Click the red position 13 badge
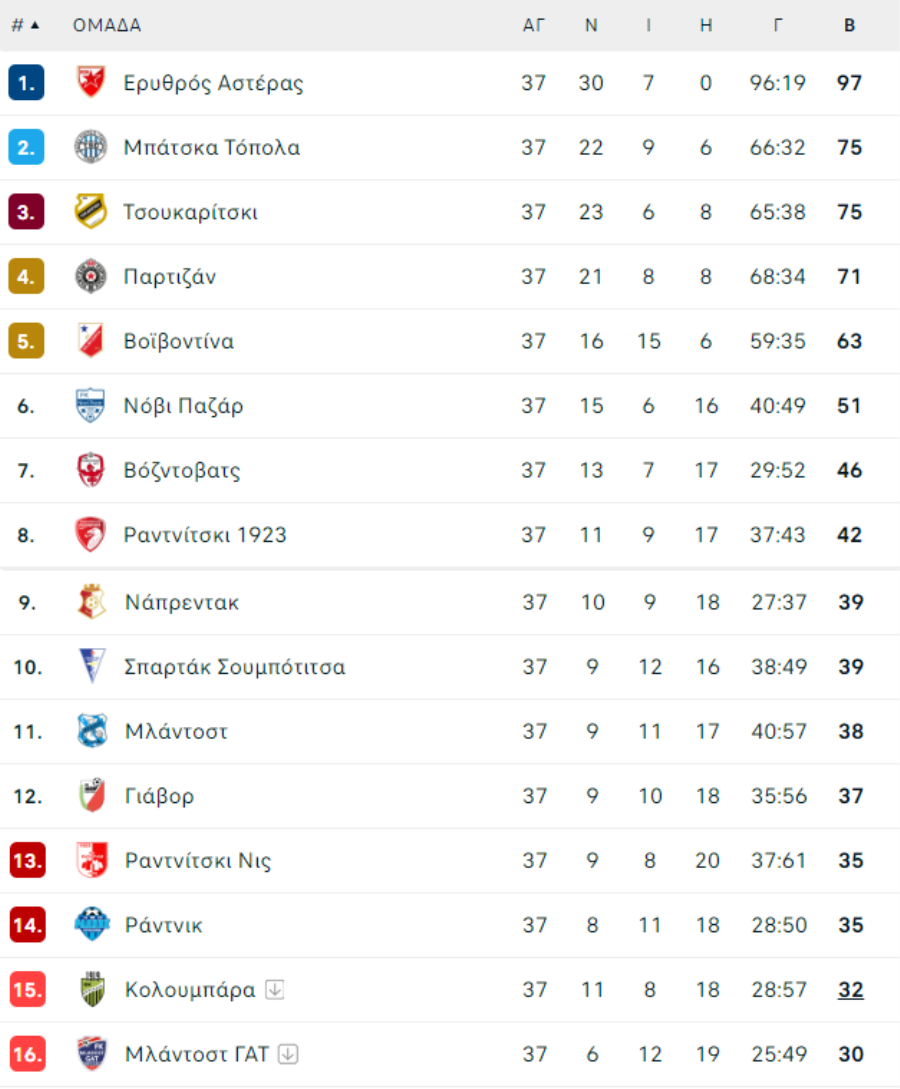 [x=28, y=860]
